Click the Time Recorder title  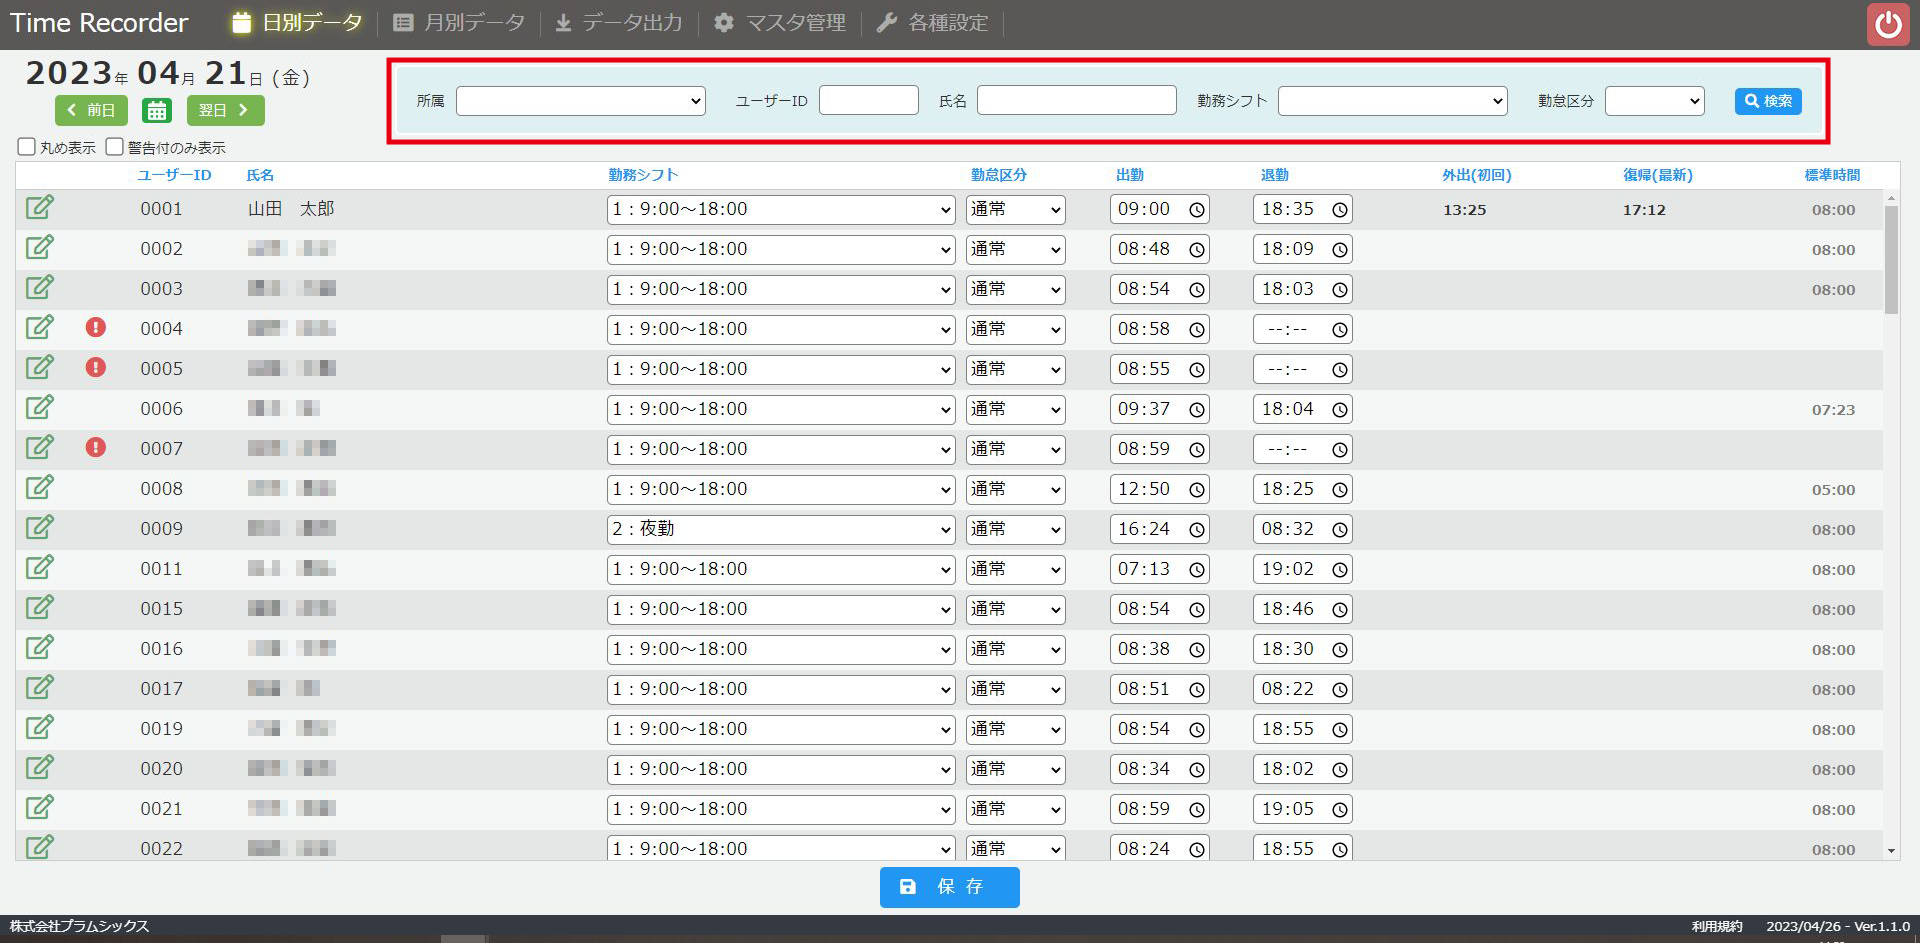point(99,23)
